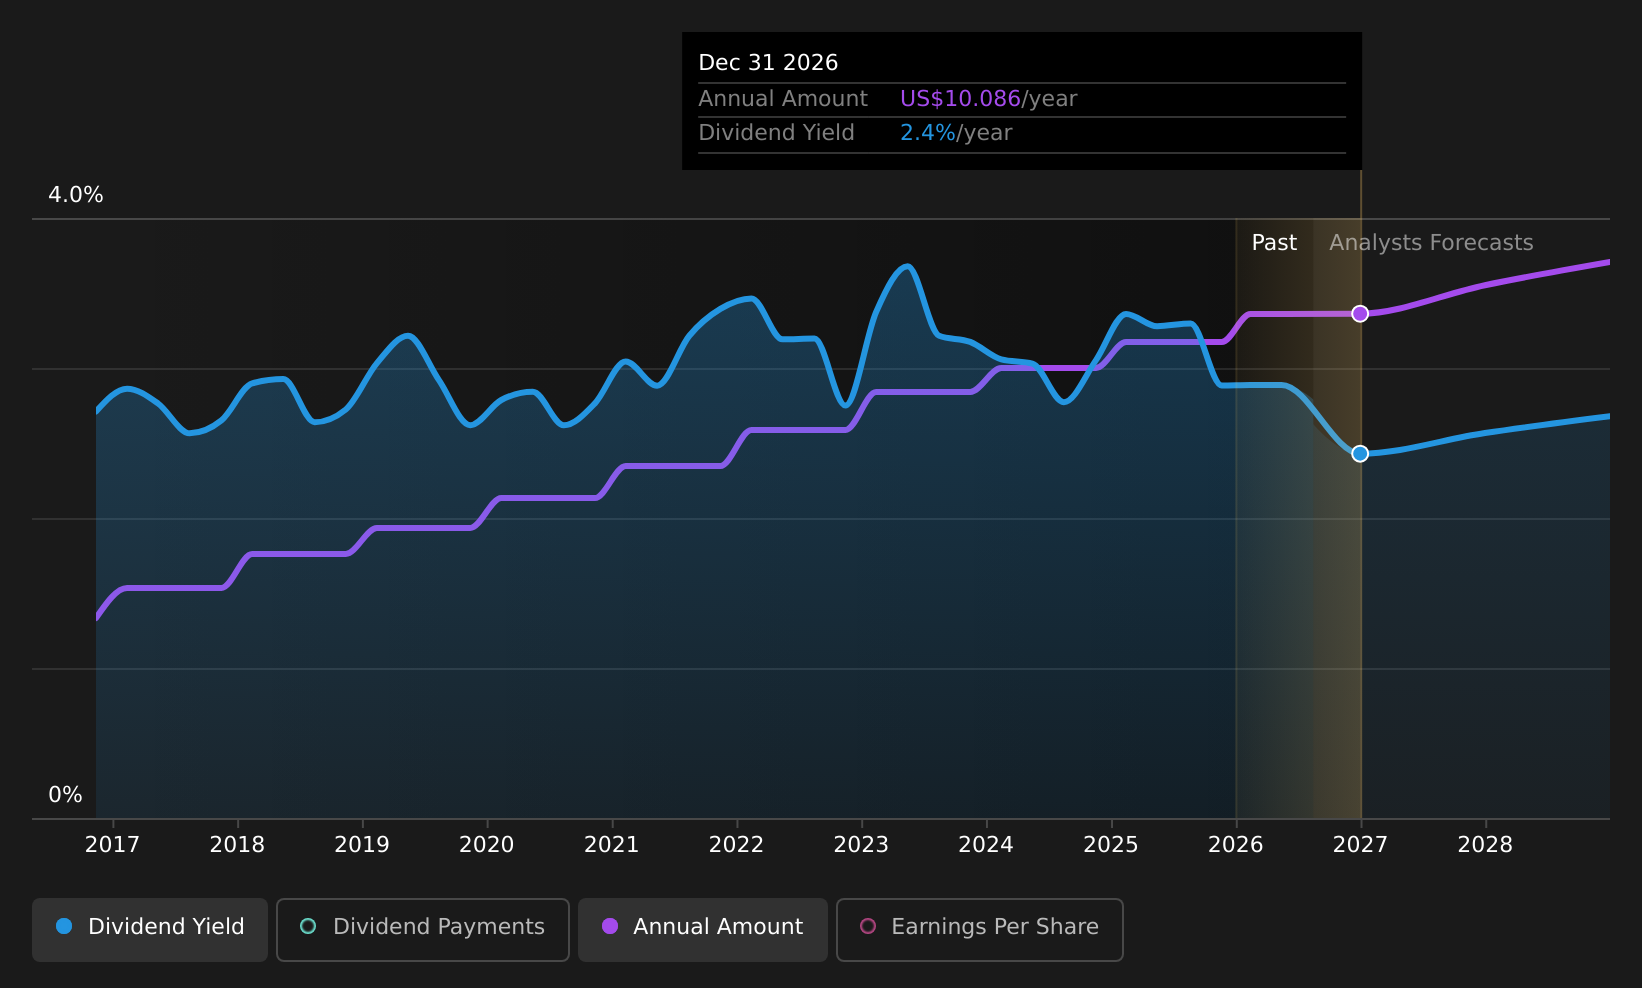Toggle the Dividend Yield legend series
1642x988 pixels.
[150, 929]
